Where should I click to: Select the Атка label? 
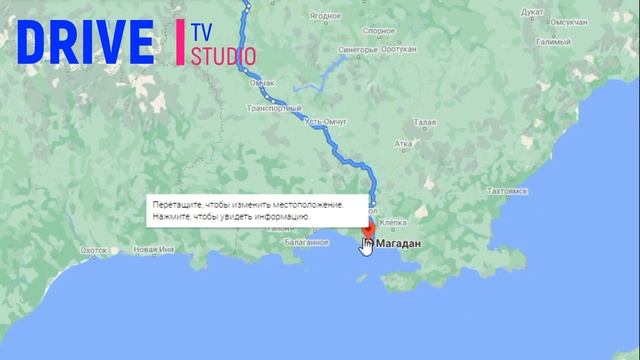point(403,144)
